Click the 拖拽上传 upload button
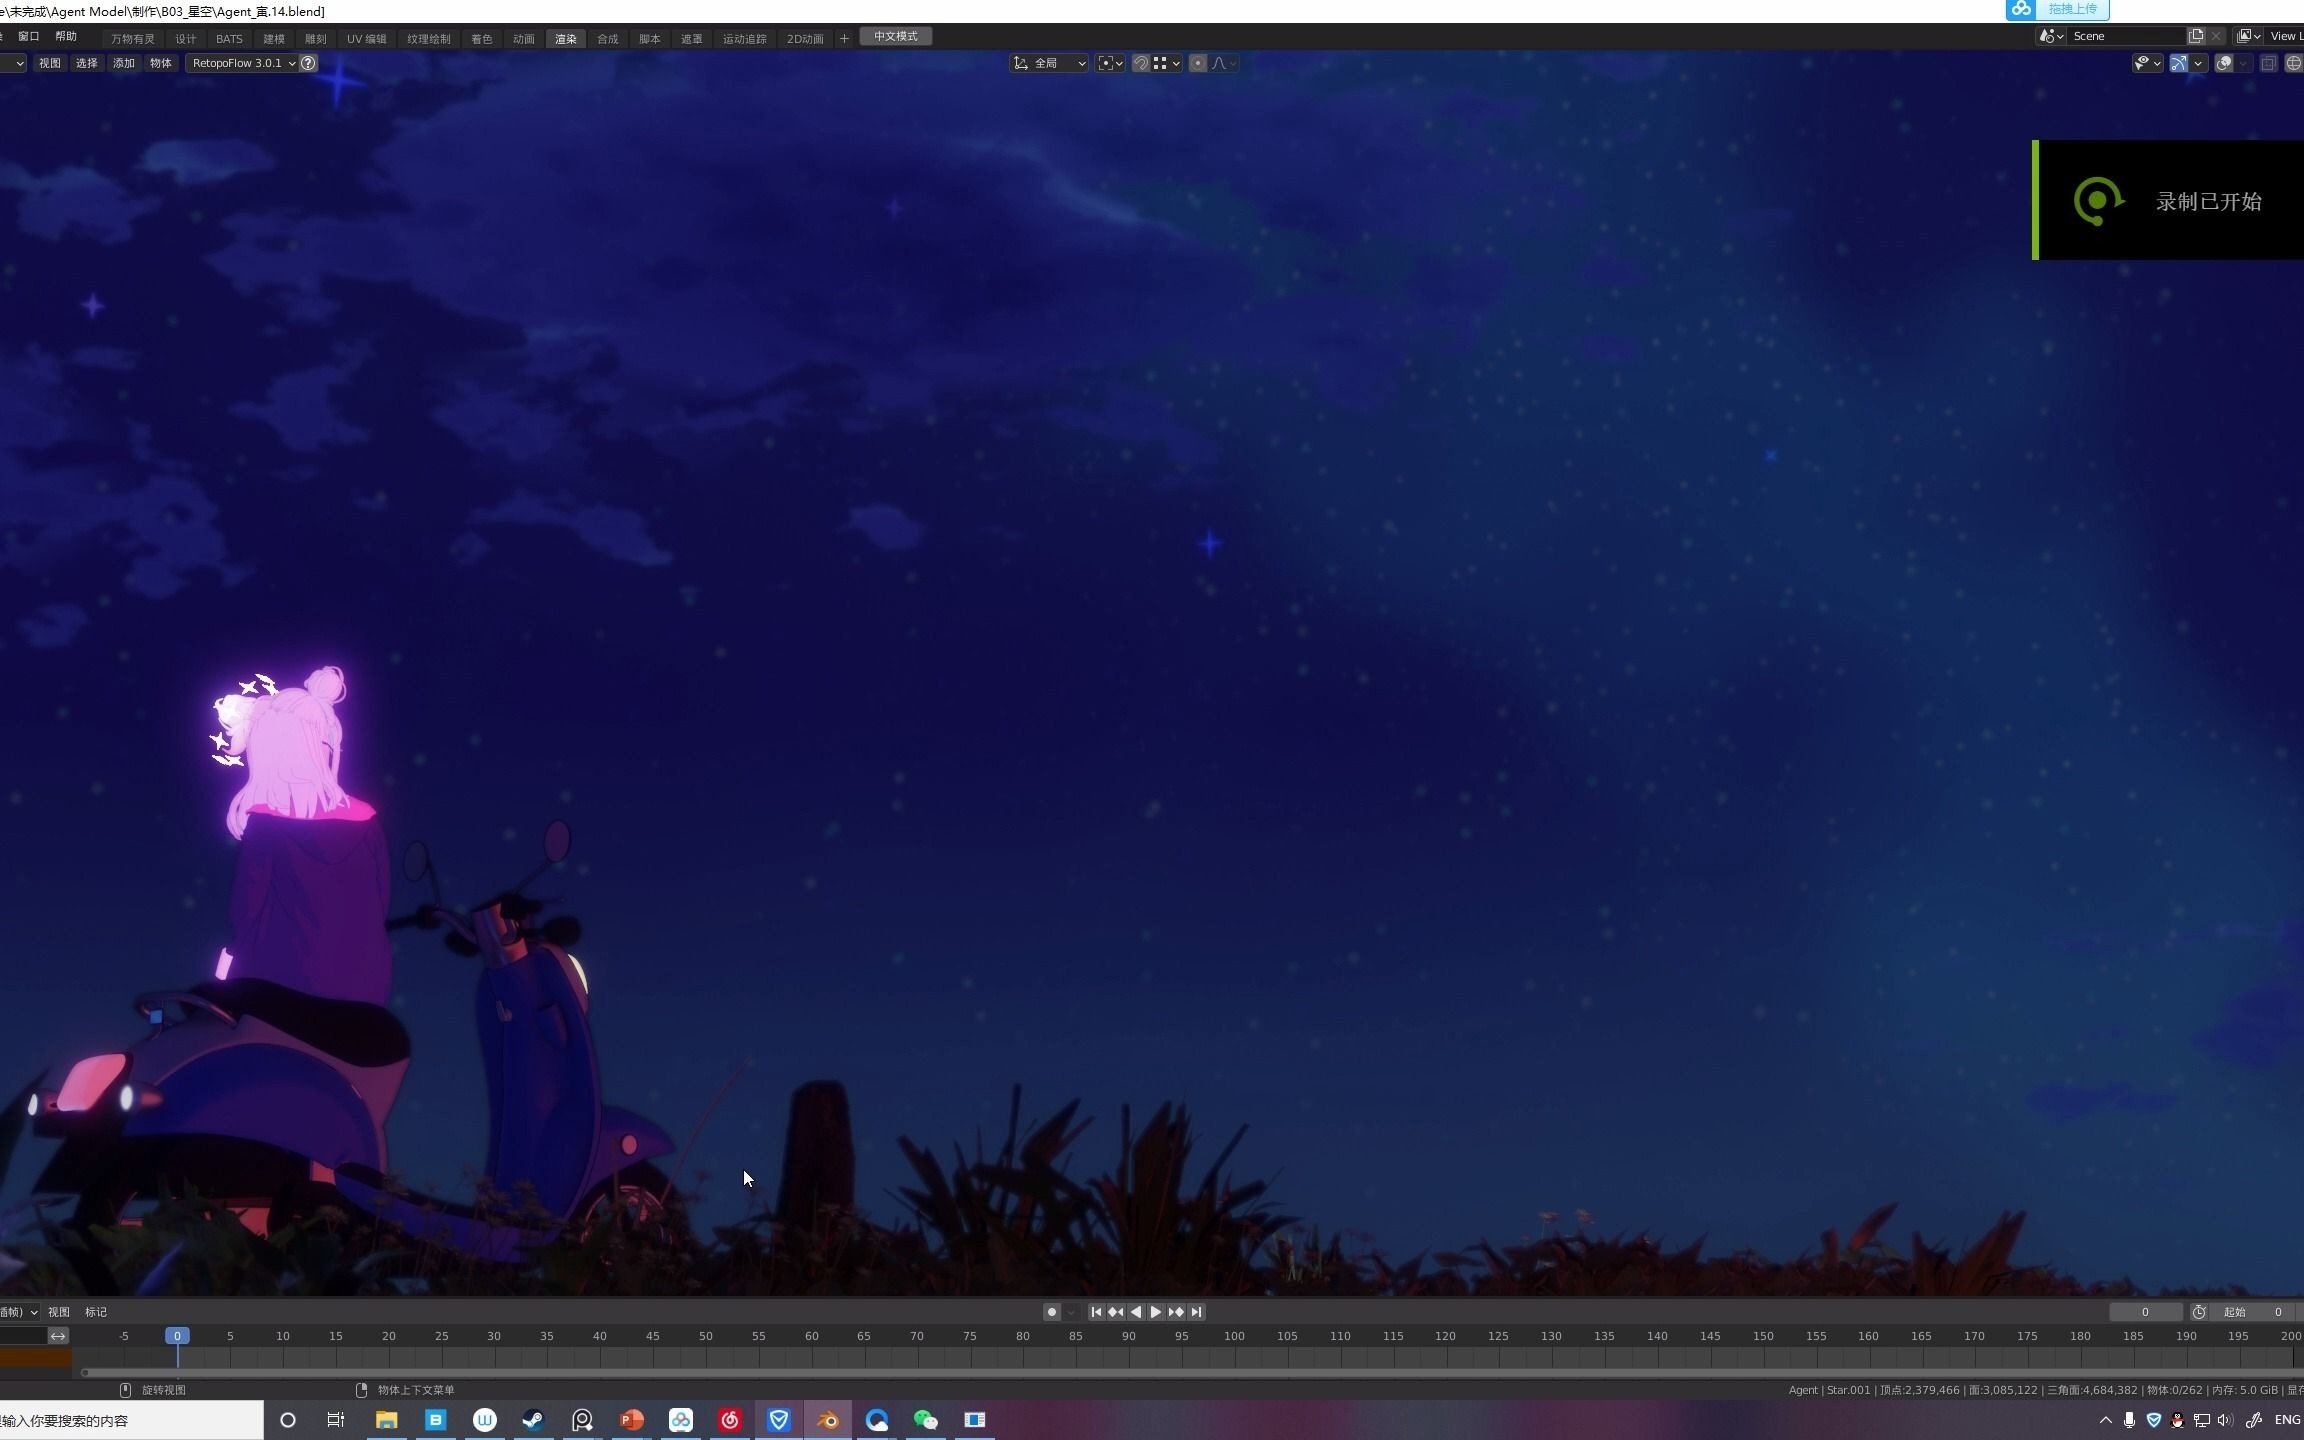2304x1440 pixels. pos(2070,9)
